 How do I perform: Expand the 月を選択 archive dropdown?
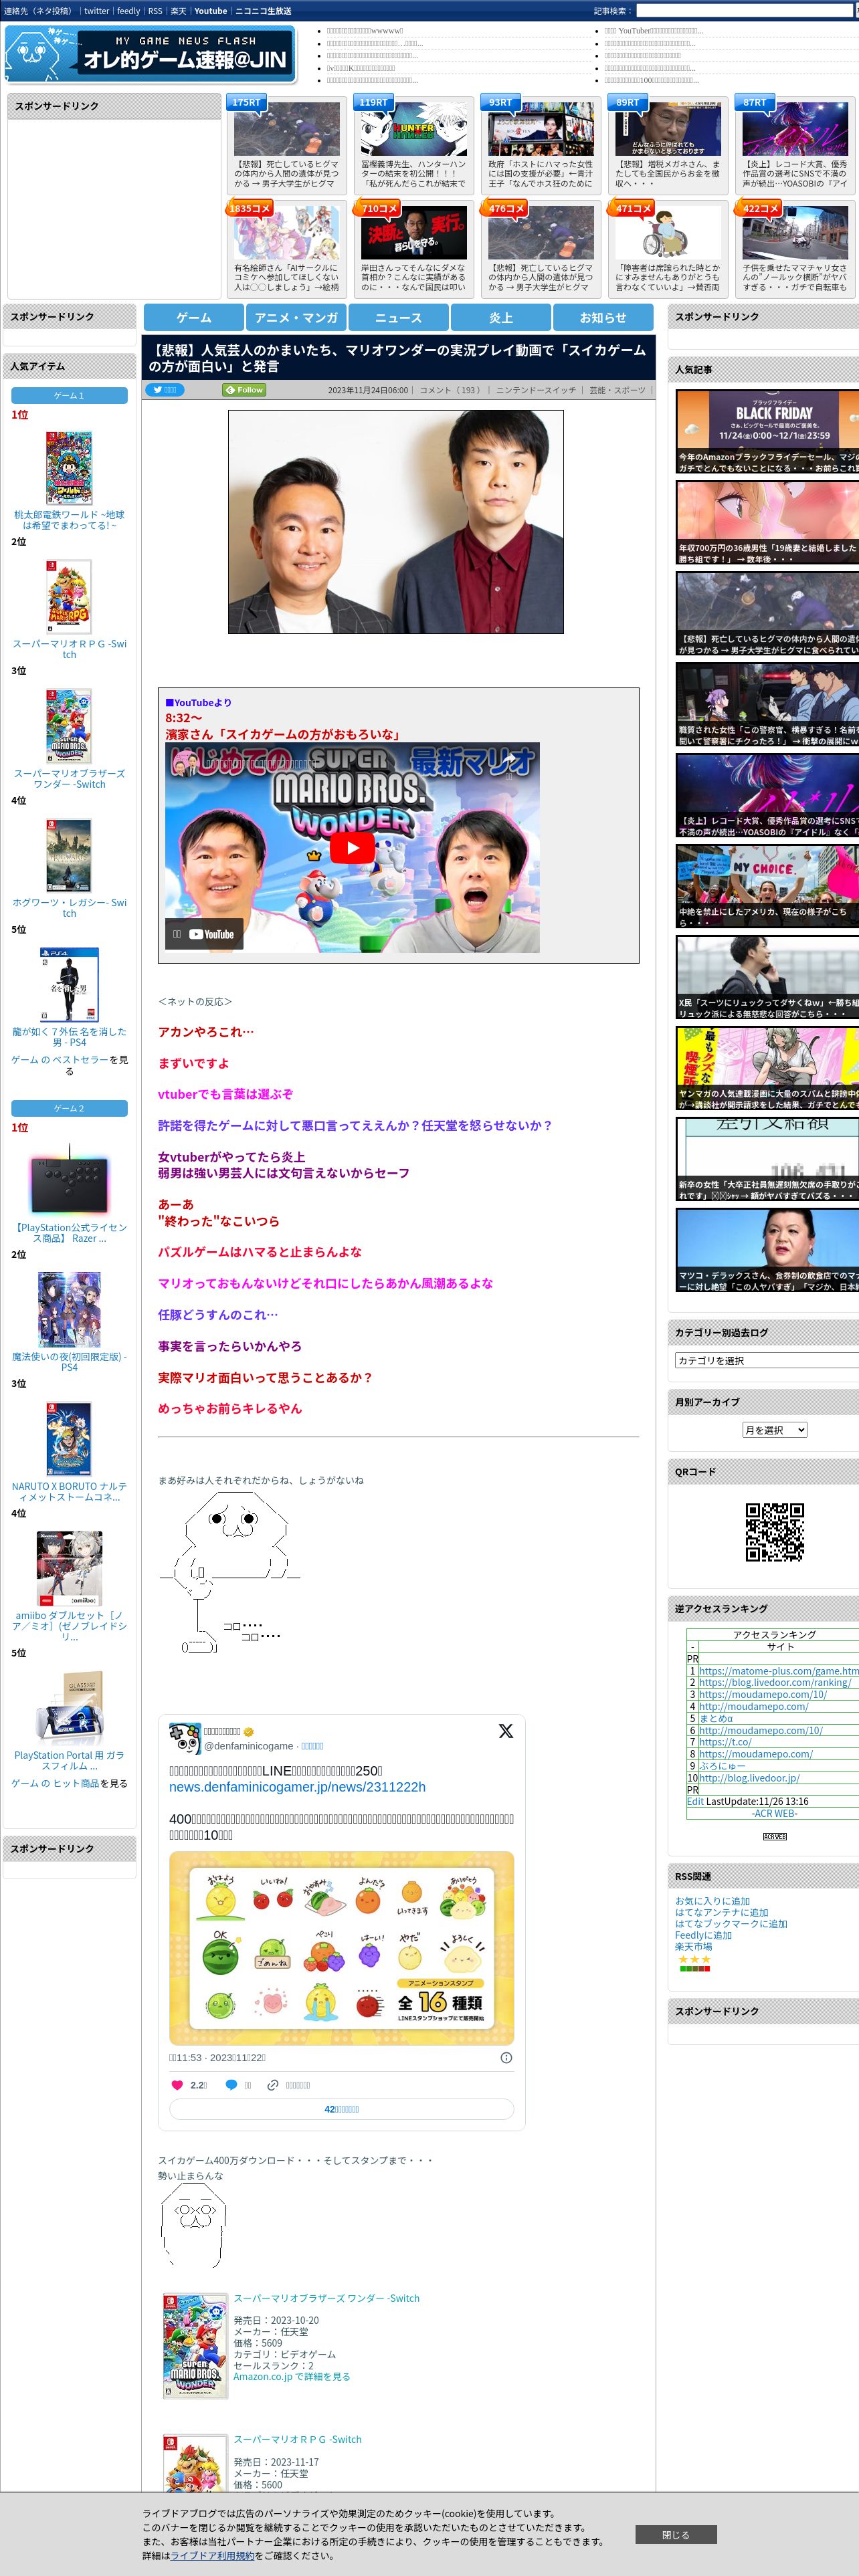coord(774,1430)
